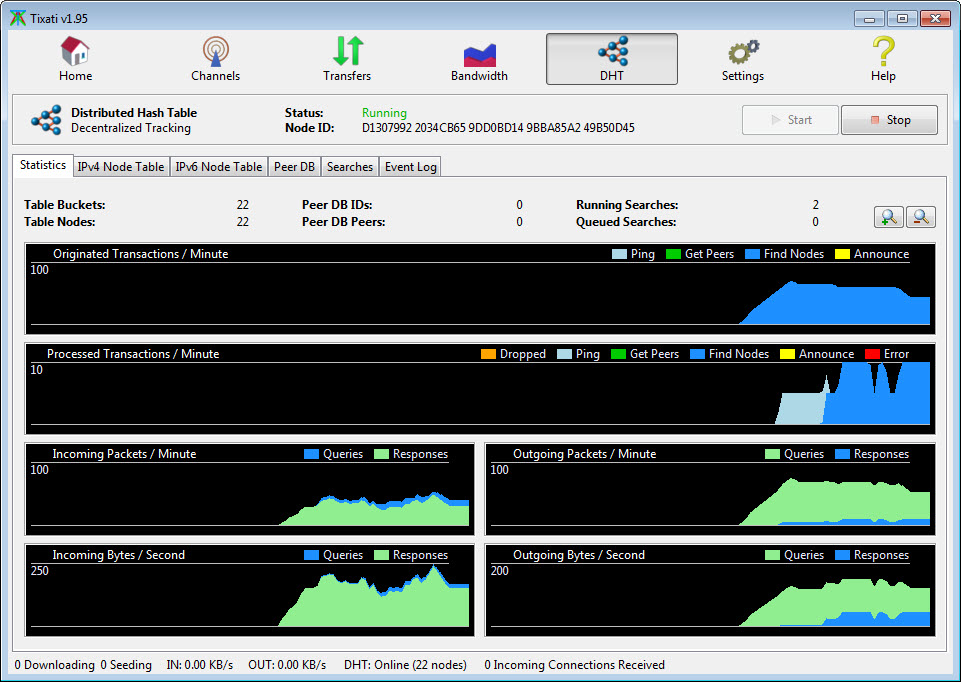Open the Event Log tab
Screen dimensions: 961x682
(411, 167)
